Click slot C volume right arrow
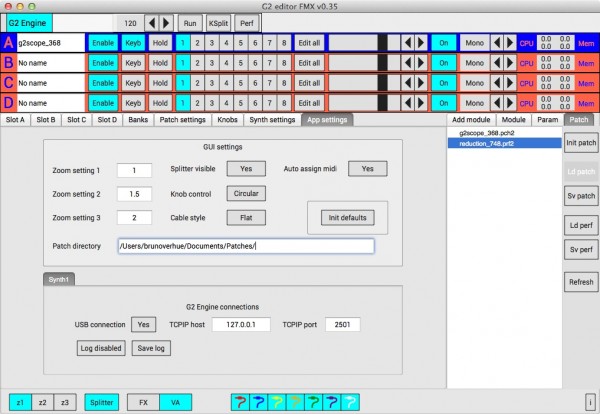The height and width of the screenshot is (414, 600). click(x=421, y=83)
